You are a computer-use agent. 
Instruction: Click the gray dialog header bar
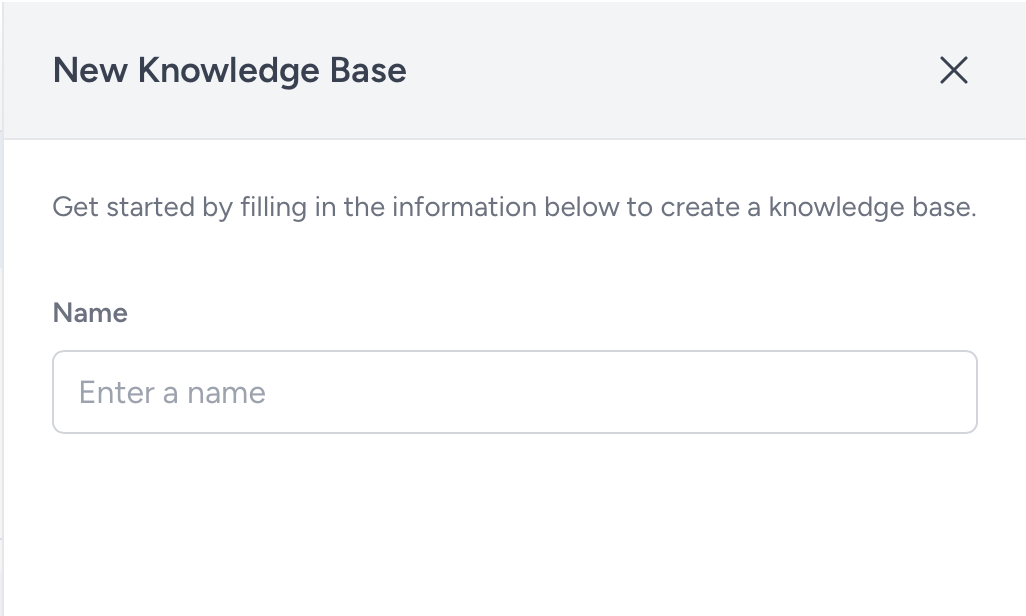point(650,70)
